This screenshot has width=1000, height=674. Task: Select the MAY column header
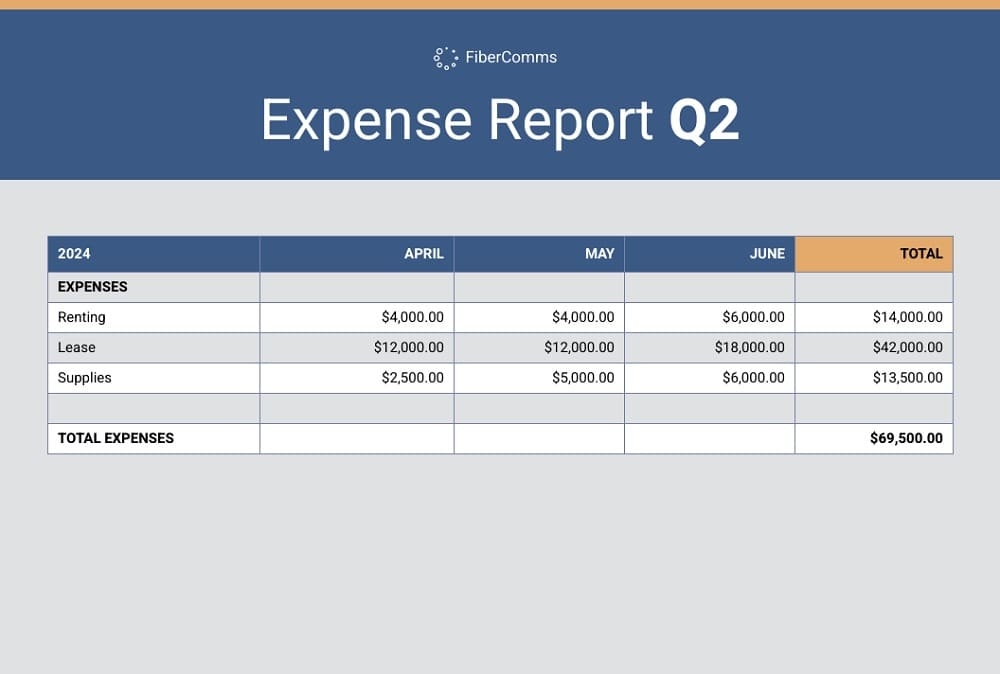[599, 254]
